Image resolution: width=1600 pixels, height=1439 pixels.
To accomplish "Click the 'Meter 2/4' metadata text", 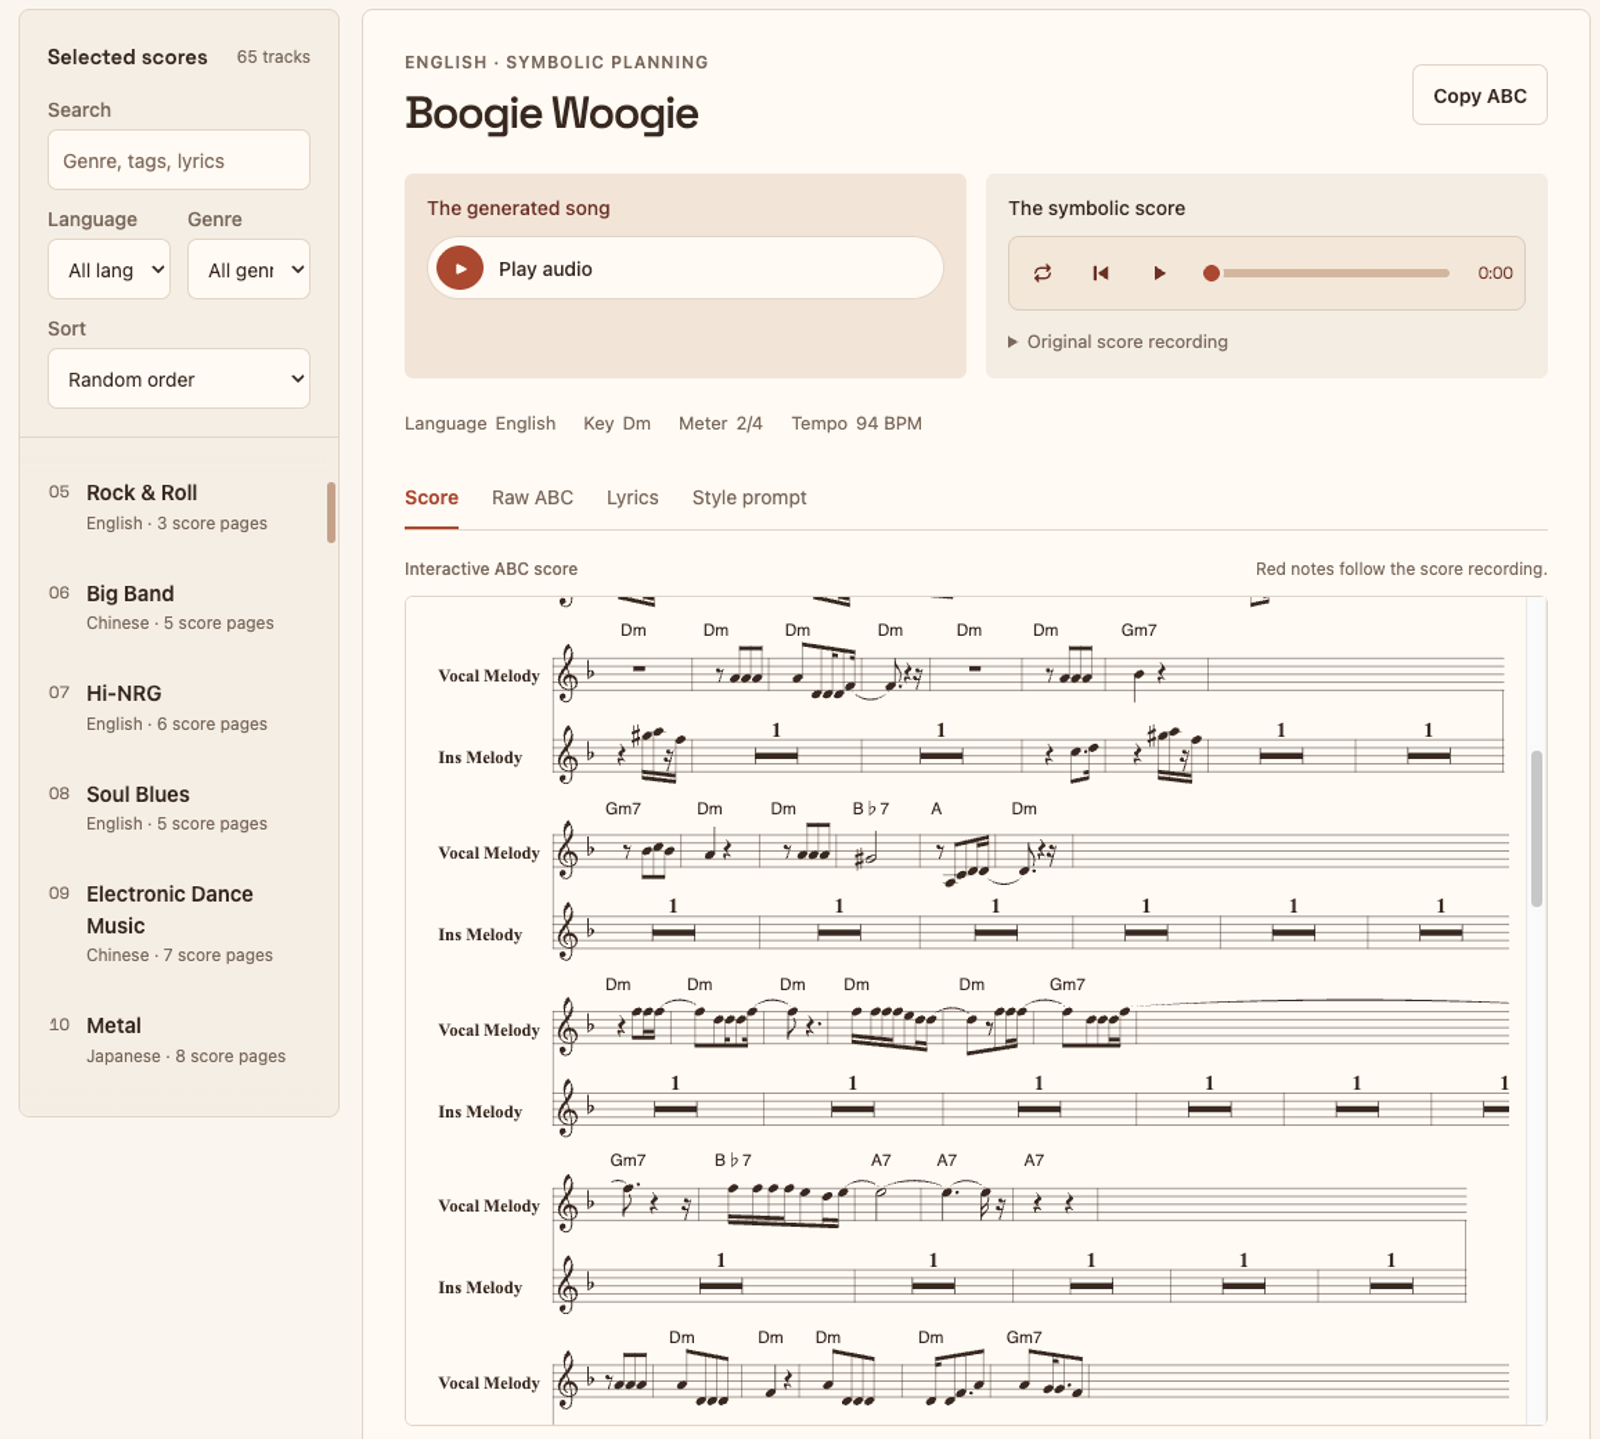I will pyautogui.click(x=720, y=423).
